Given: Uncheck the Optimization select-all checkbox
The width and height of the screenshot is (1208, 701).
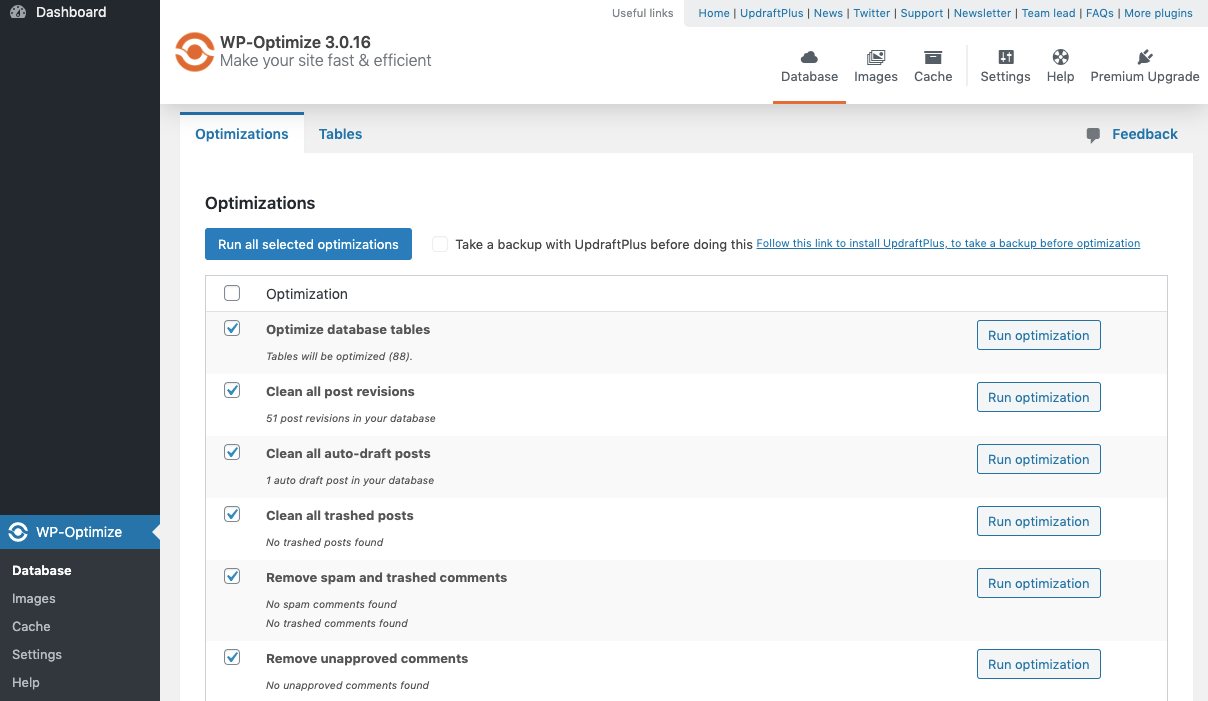Looking at the screenshot, I should coord(232,293).
